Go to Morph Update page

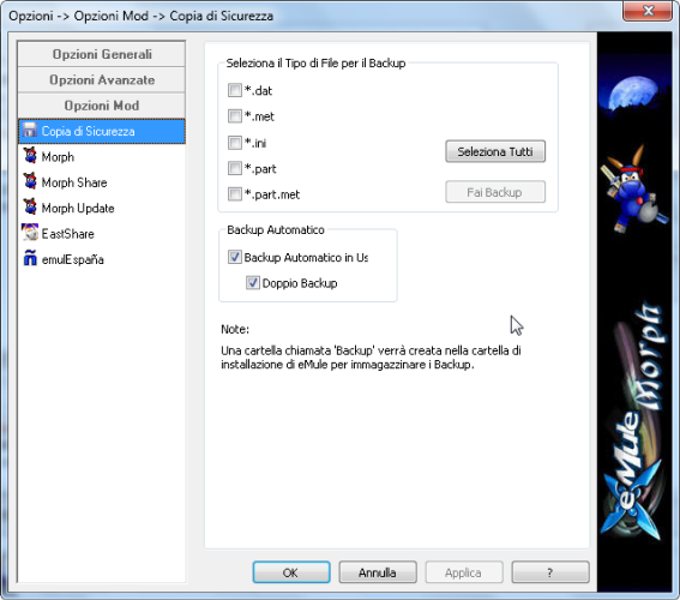click(101, 208)
